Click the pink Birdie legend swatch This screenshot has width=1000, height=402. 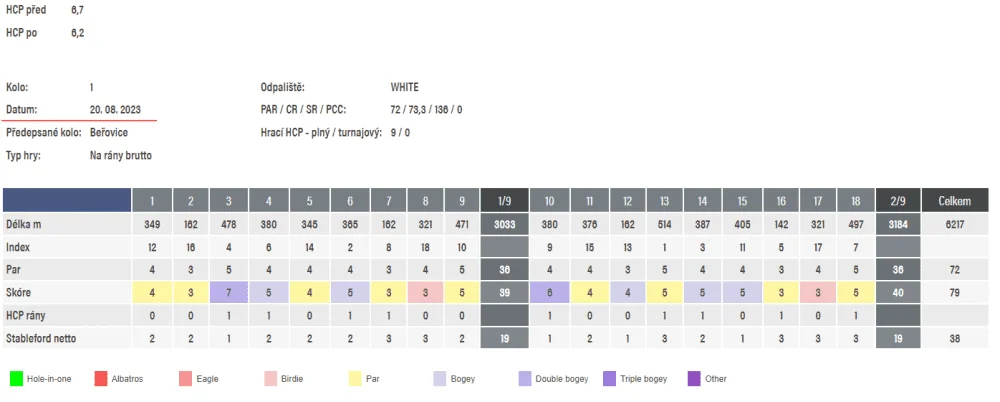point(270,379)
